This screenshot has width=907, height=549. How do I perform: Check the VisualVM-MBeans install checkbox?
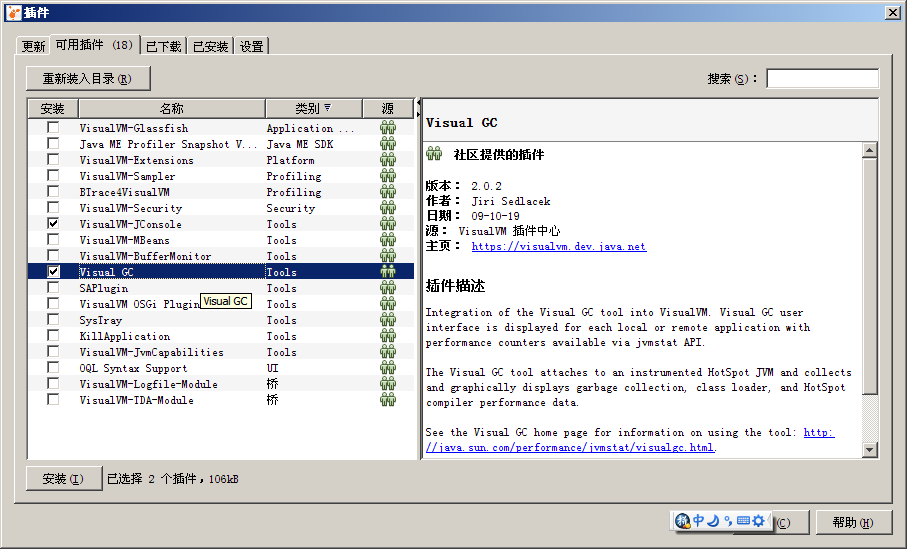(x=53, y=240)
